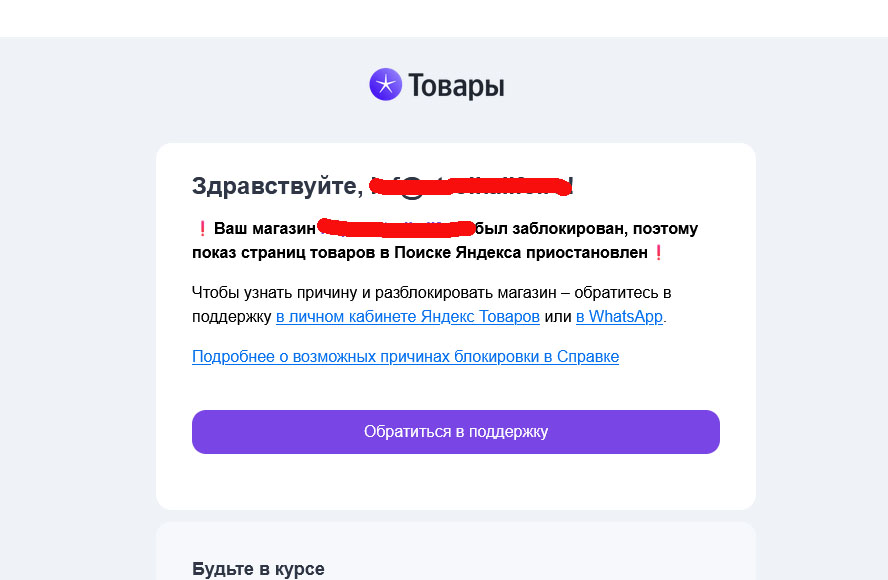Click the word "или" between the links
This screenshot has height=580, width=888.
pos(558,317)
